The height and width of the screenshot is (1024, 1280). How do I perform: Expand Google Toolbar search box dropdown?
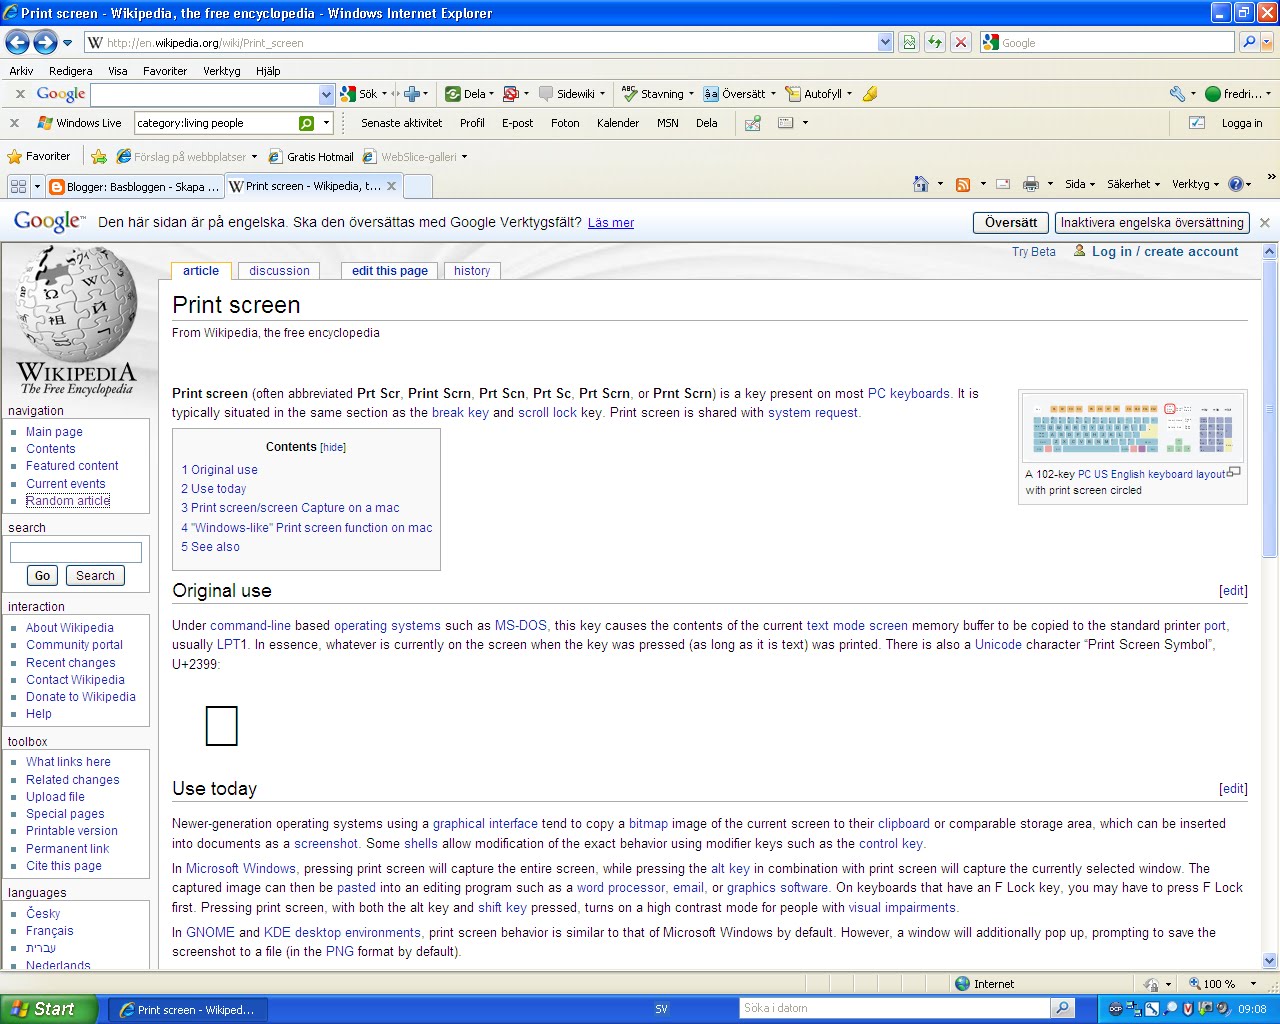[x=326, y=94]
